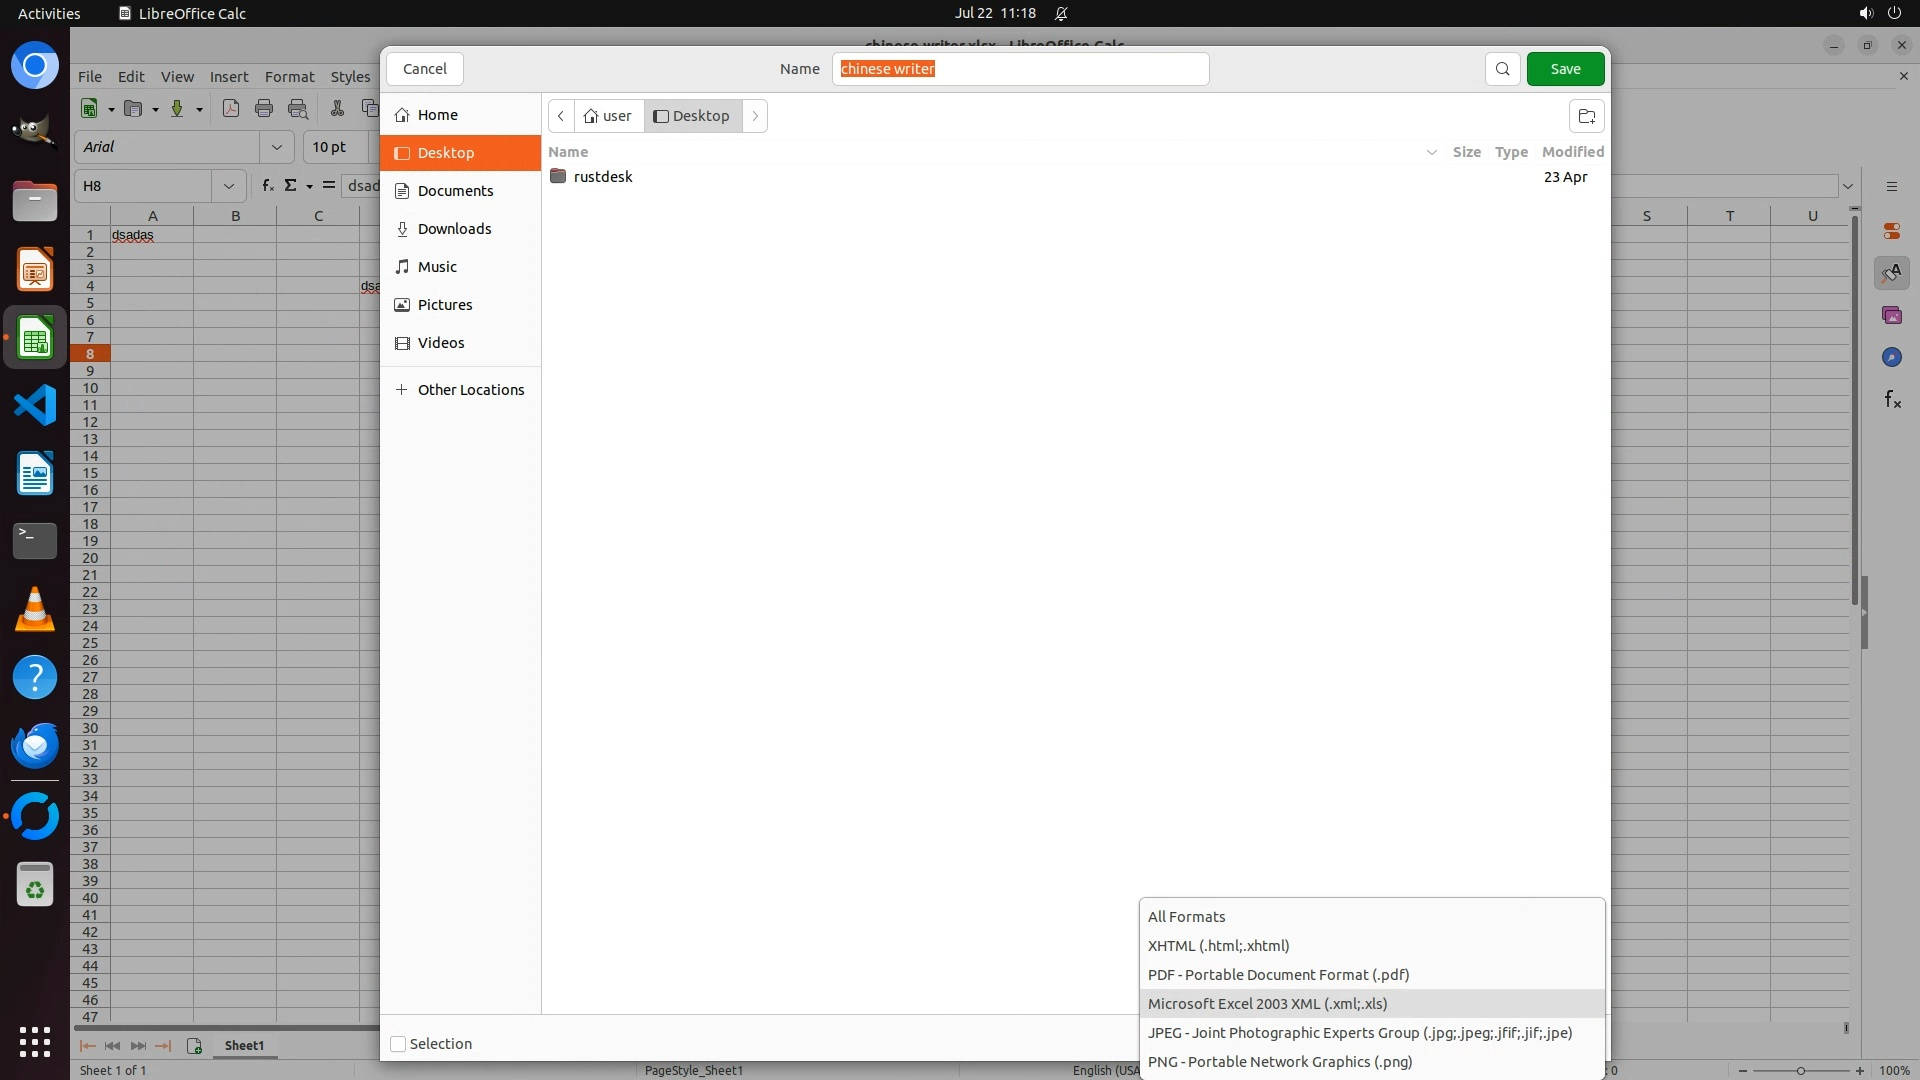Launch VLC from the dock

[x=35, y=609]
